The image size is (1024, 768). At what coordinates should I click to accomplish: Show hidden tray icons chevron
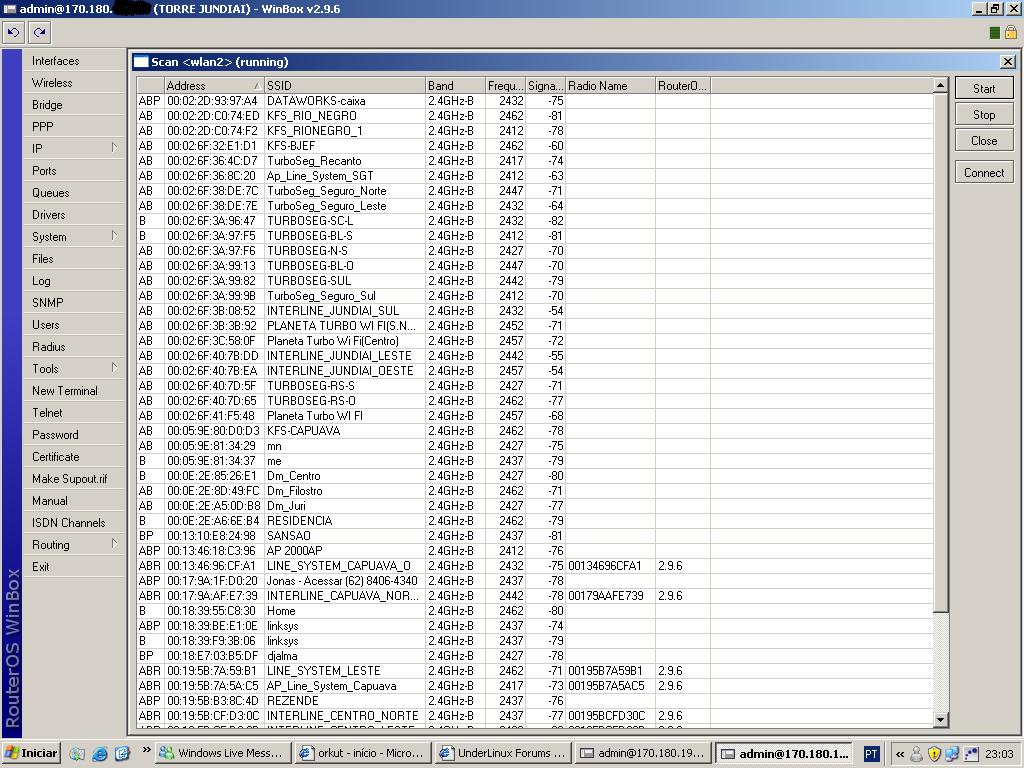(899, 754)
